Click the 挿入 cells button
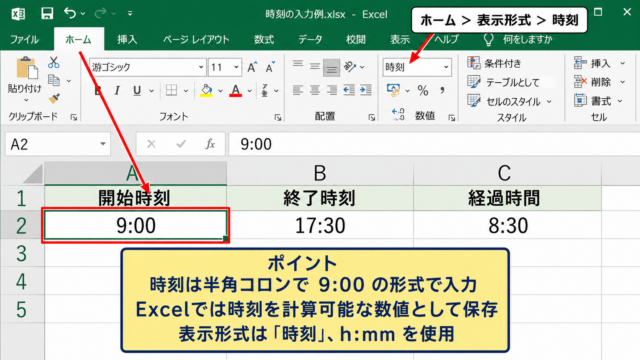Viewport: 640px width, 360px height. click(600, 63)
